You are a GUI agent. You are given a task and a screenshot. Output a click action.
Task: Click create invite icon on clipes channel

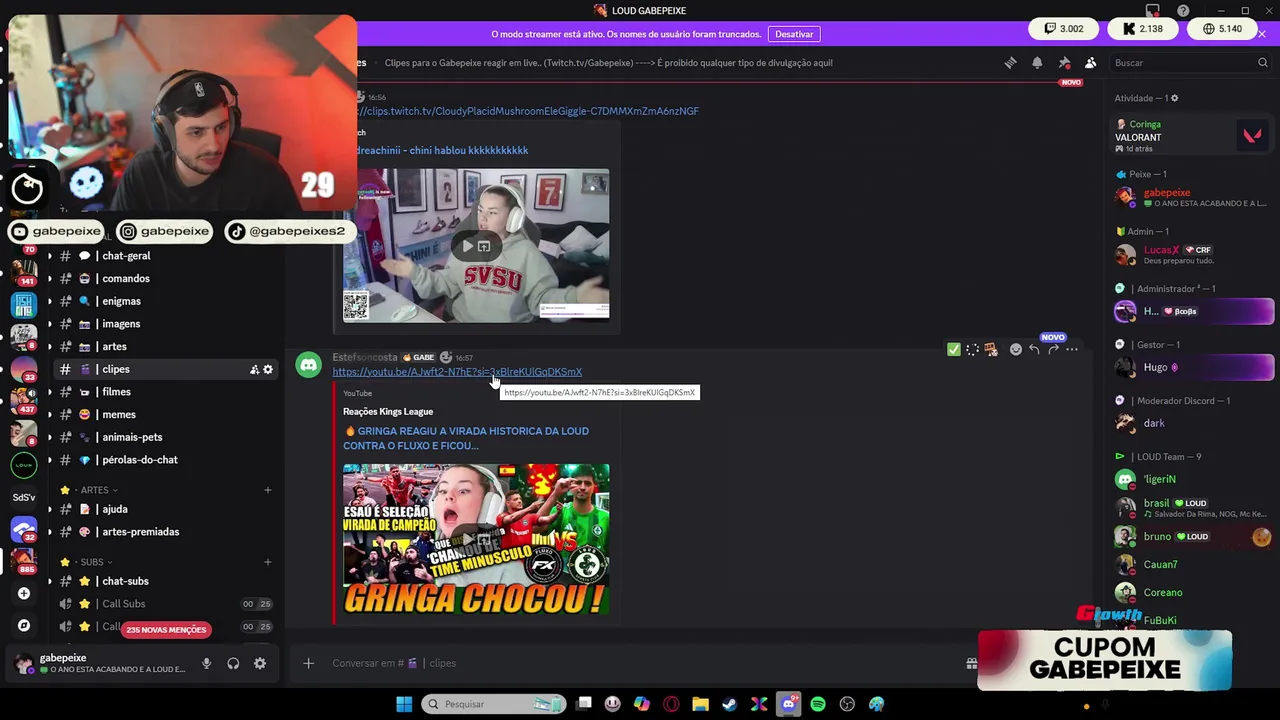pyautogui.click(x=254, y=369)
